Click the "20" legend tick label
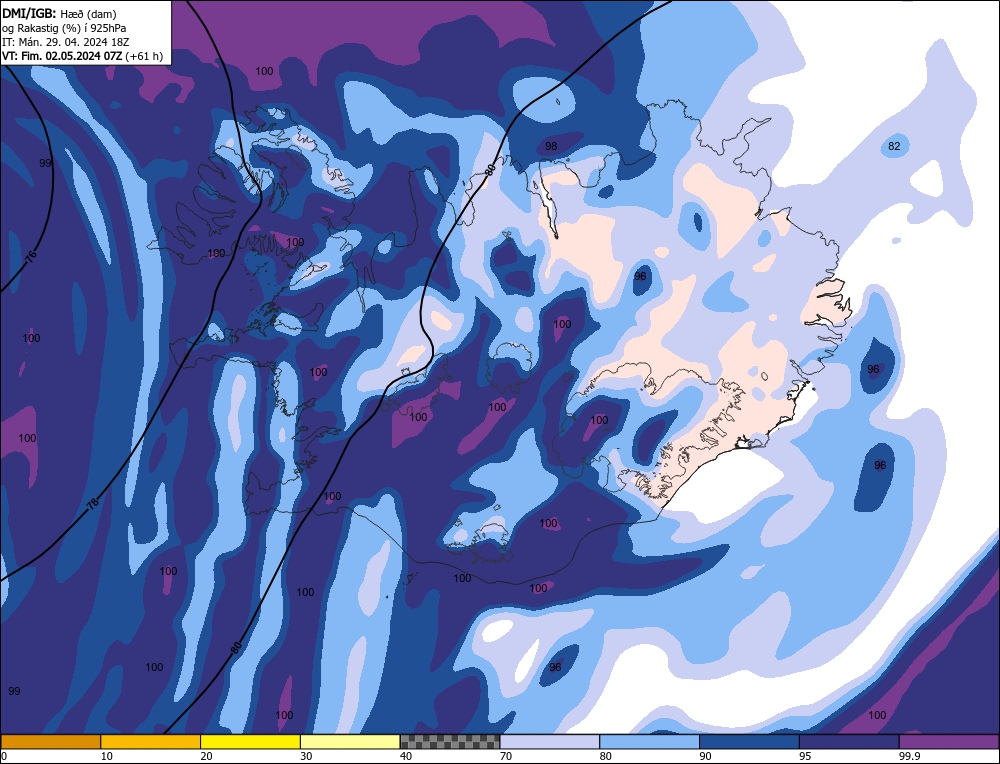 (x=207, y=756)
